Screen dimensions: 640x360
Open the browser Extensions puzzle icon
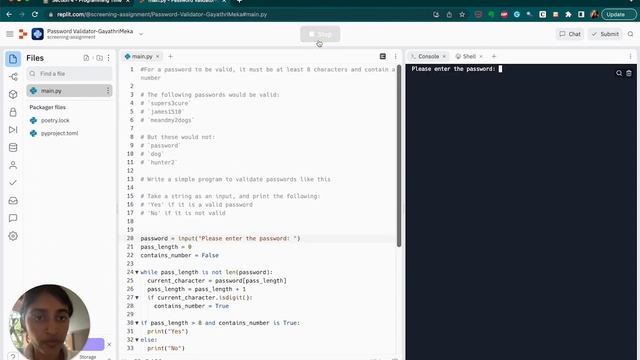(568, 14)
